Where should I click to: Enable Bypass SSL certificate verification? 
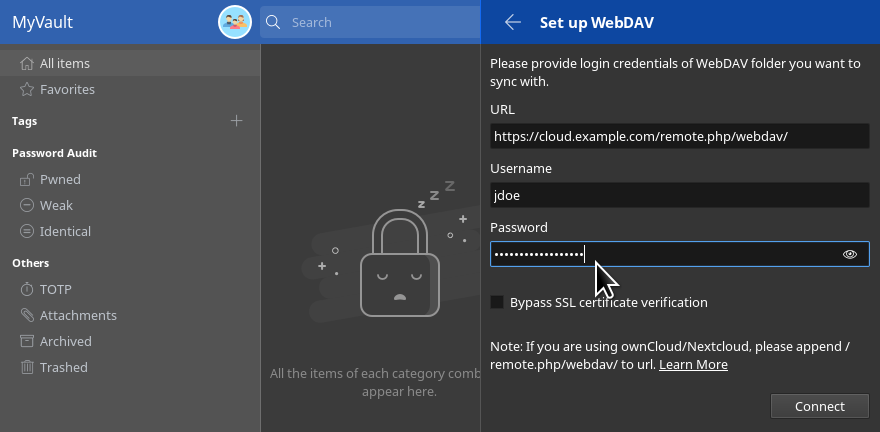497,302
